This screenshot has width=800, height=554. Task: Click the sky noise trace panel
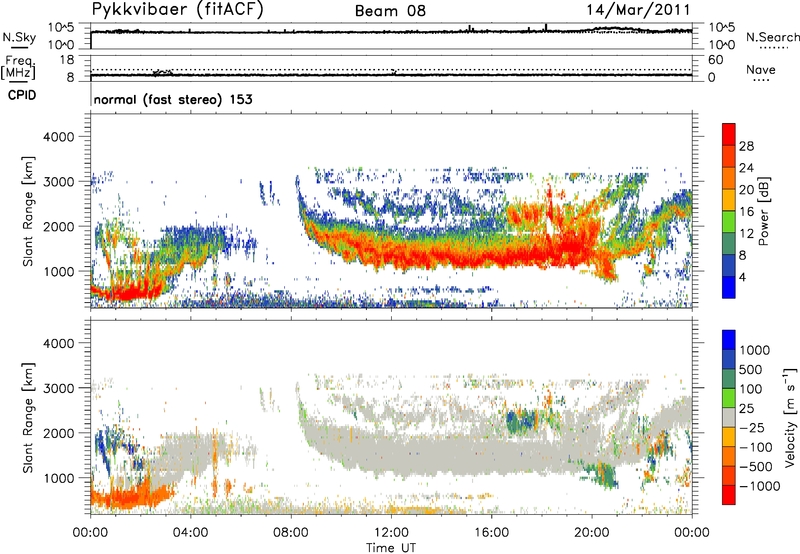[x=391, y=36]
